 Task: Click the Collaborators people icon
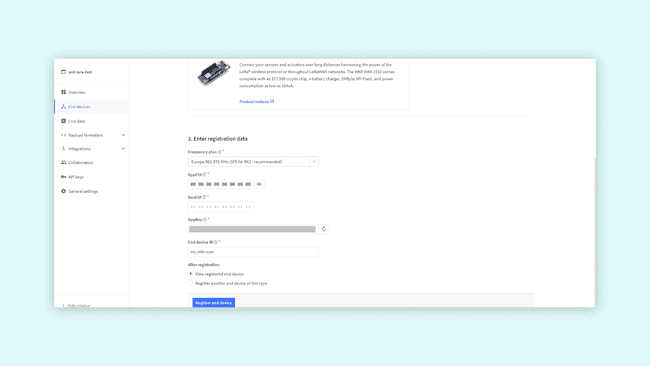point(63,162)
